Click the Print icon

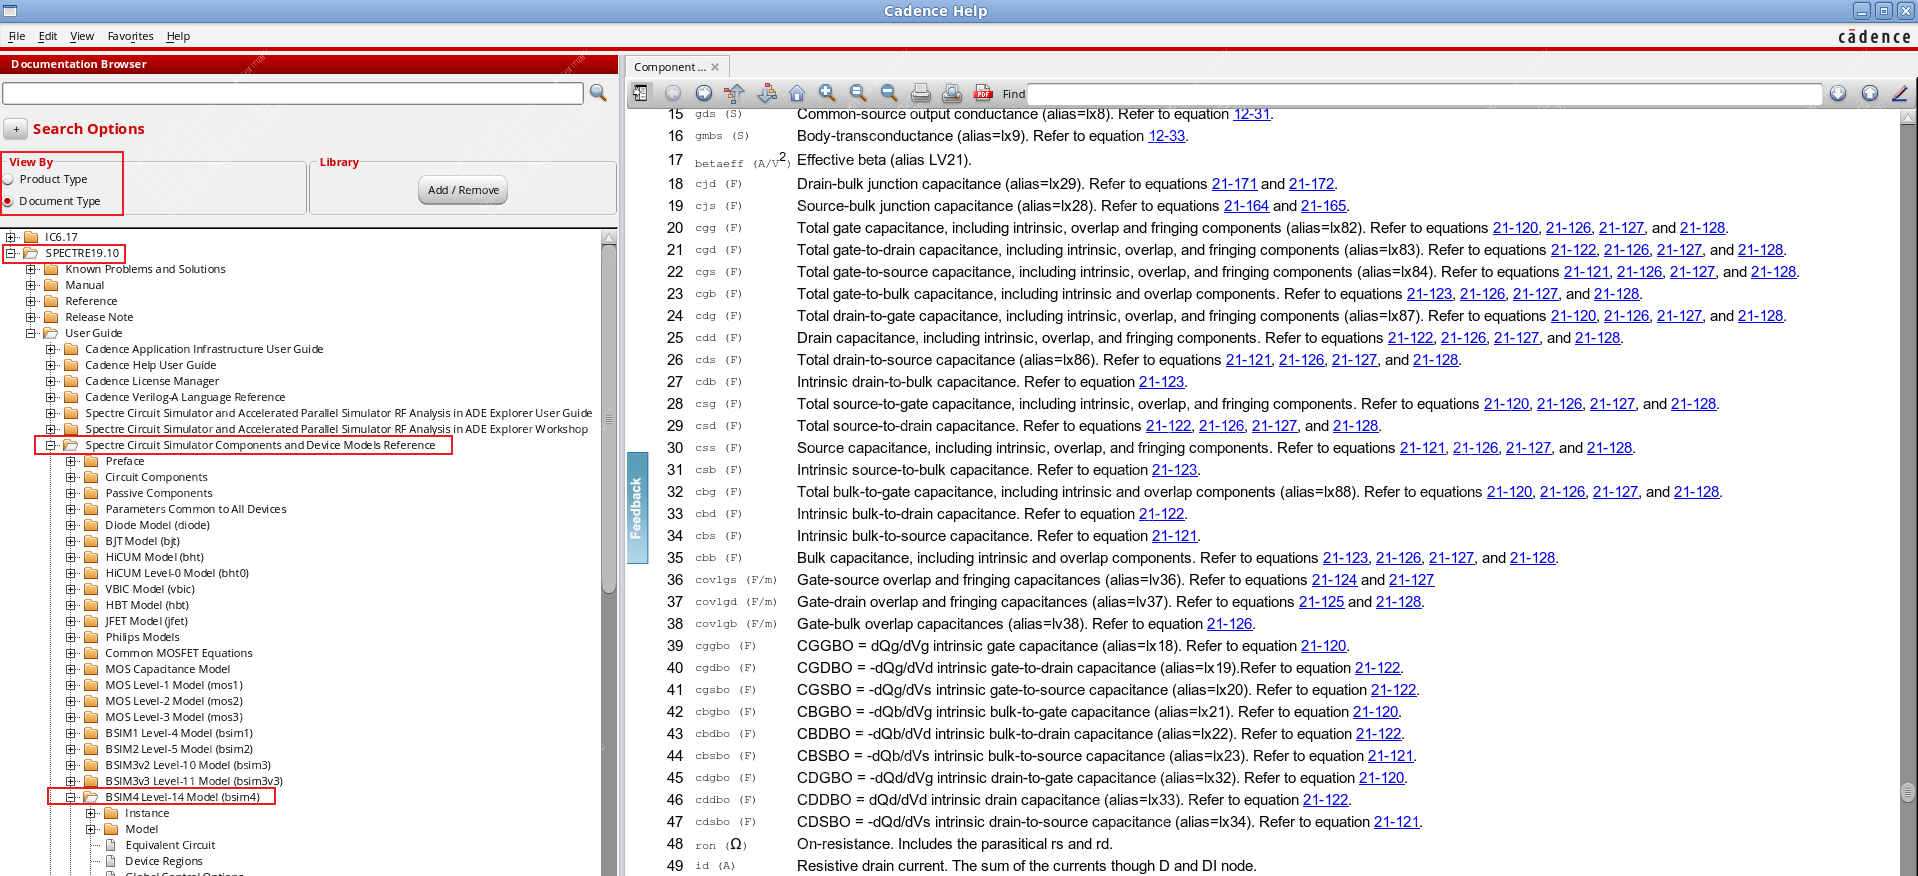(x=921, y=93)
